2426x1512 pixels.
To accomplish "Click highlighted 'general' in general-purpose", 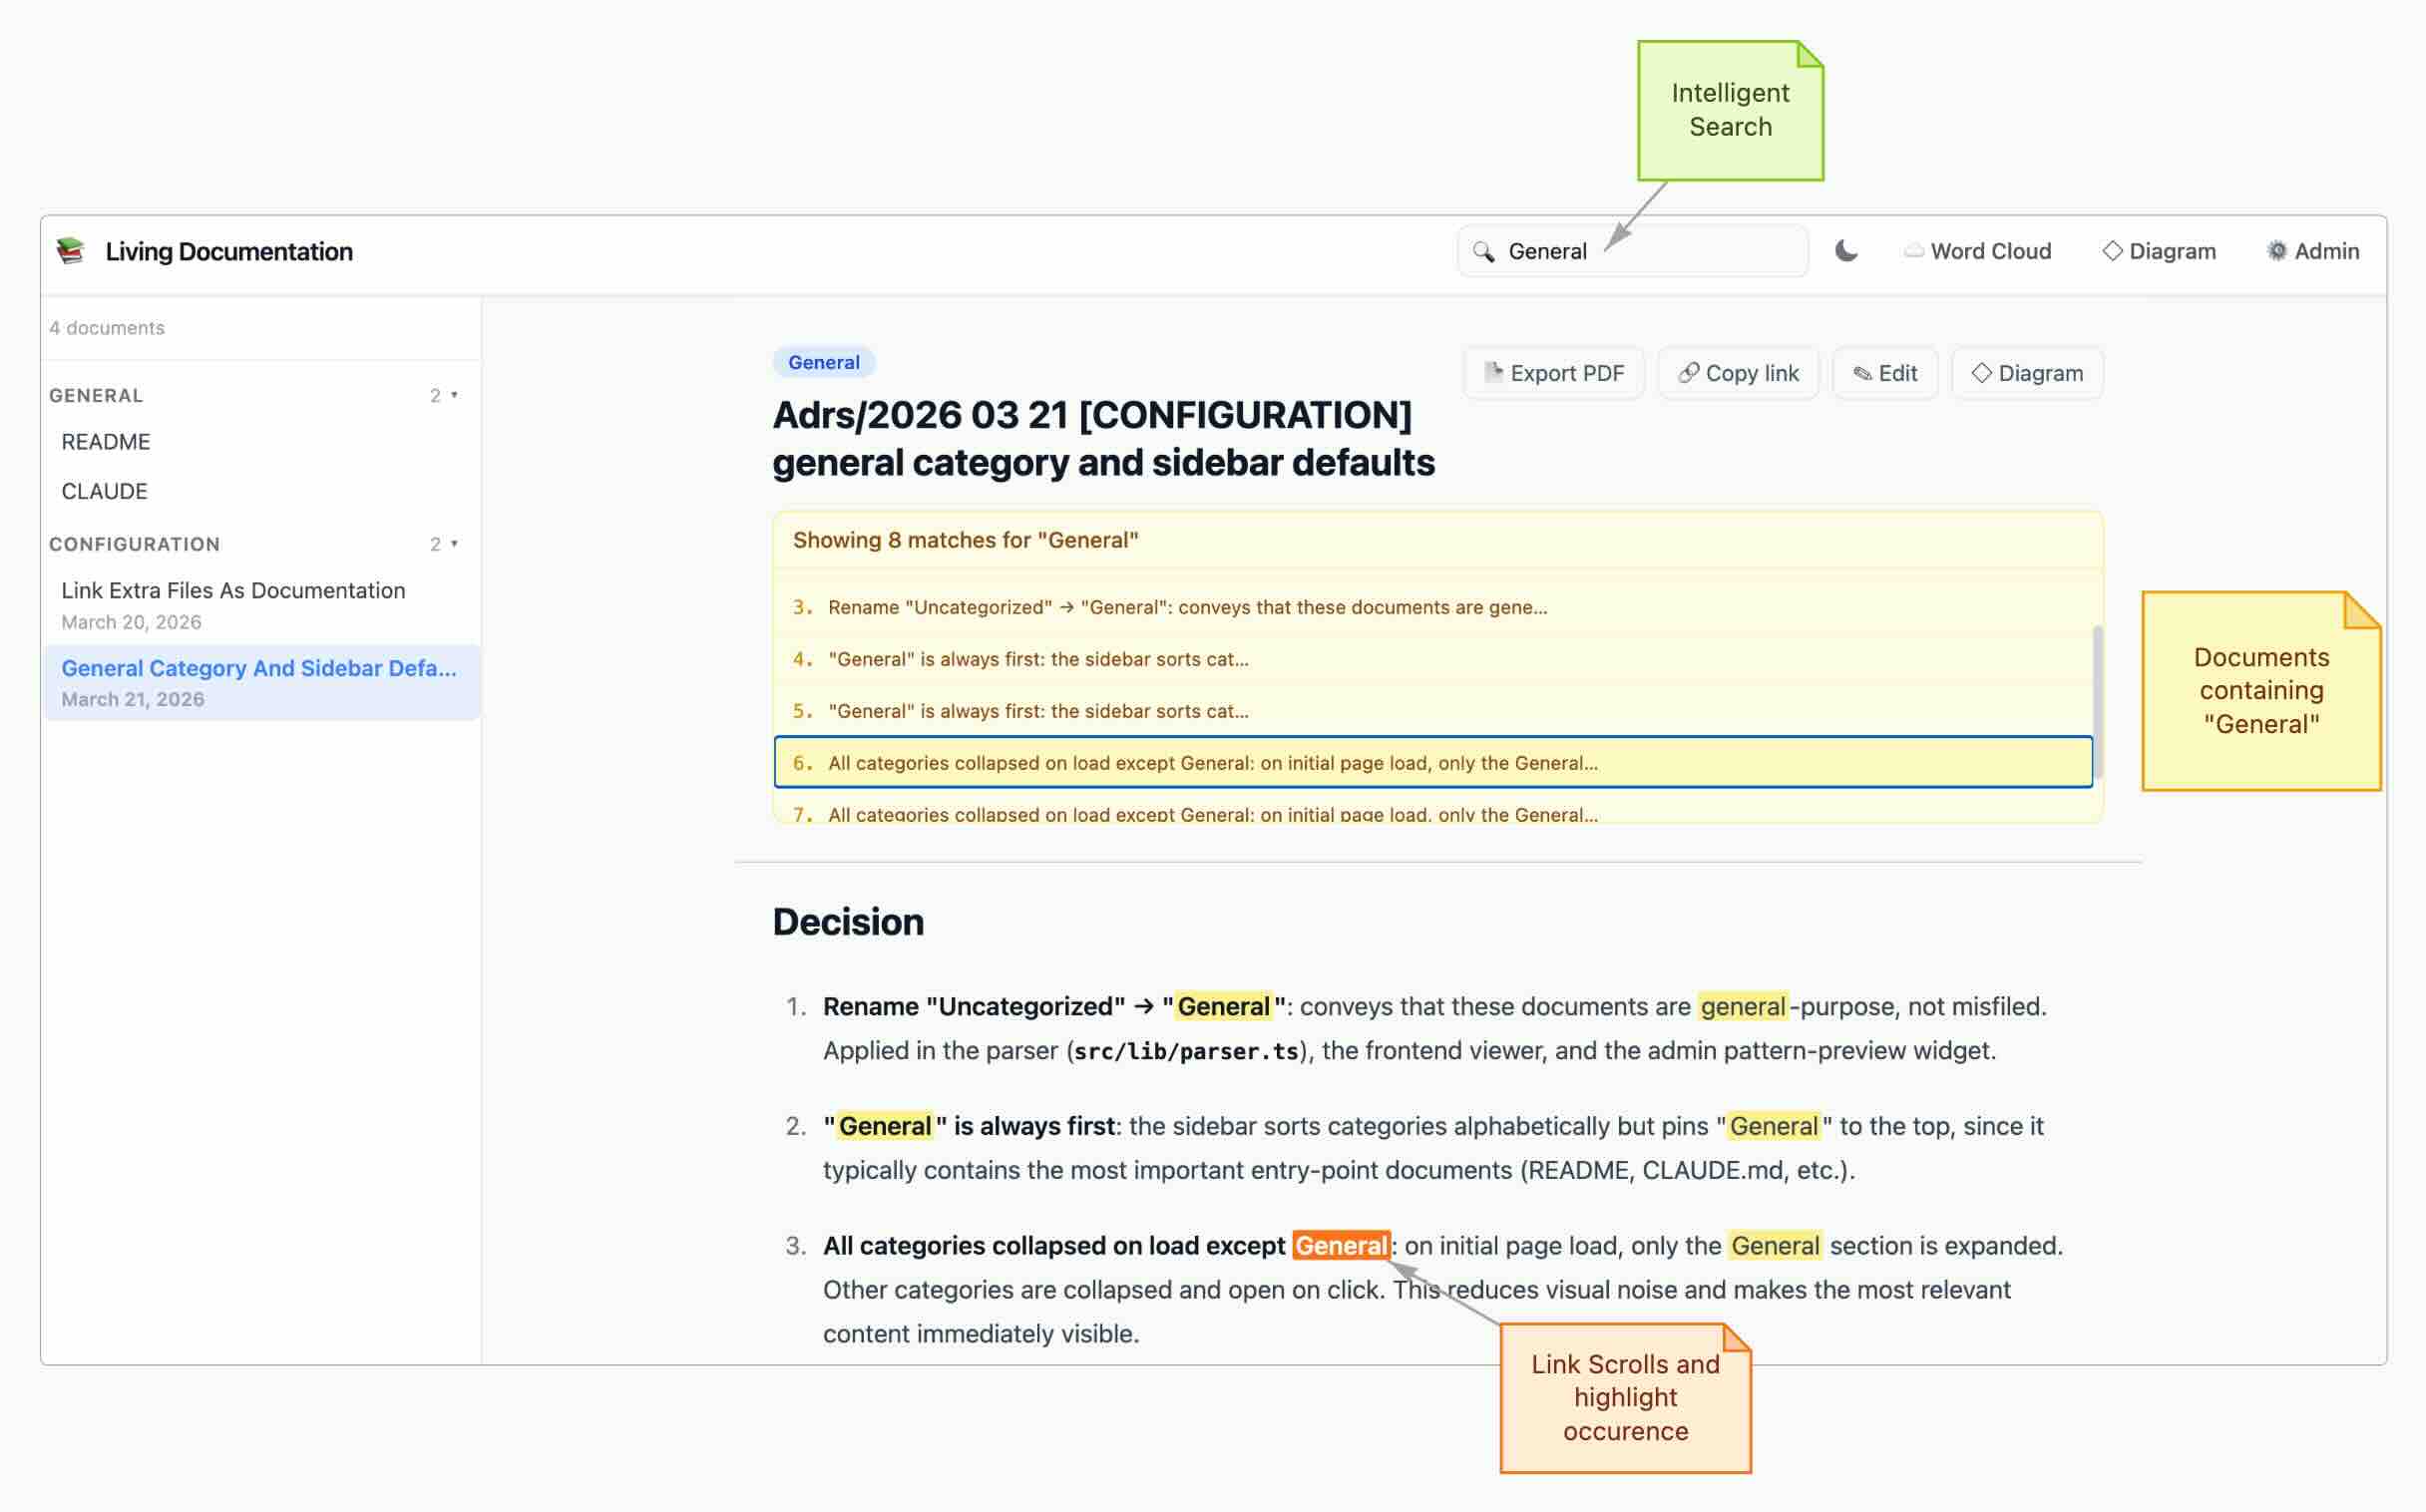I will tap(1742, 1006).
